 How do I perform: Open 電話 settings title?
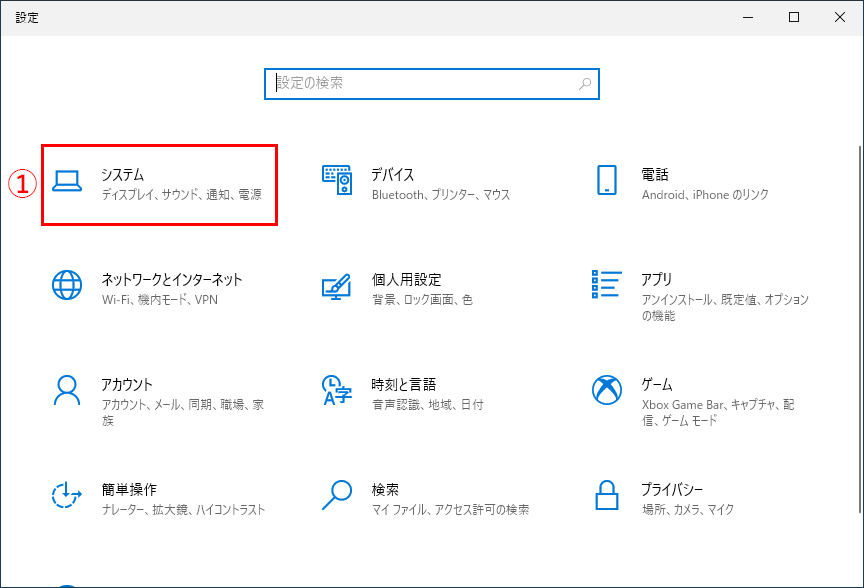point(655,175)
